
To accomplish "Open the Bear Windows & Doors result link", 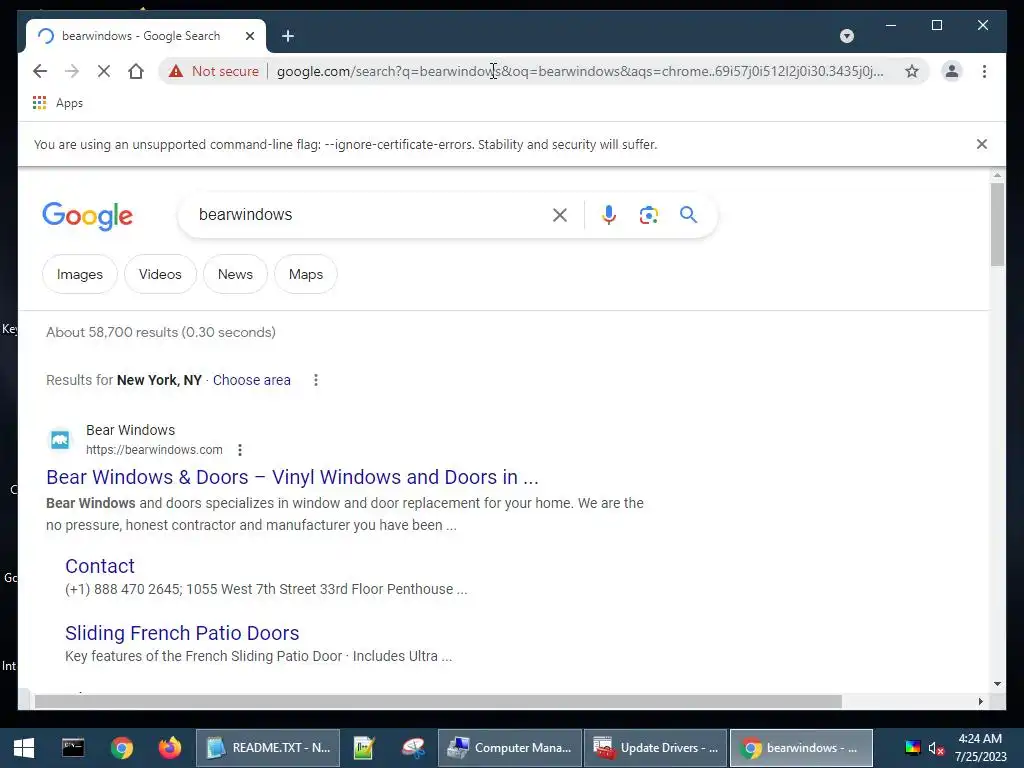I will click(292, 477).
